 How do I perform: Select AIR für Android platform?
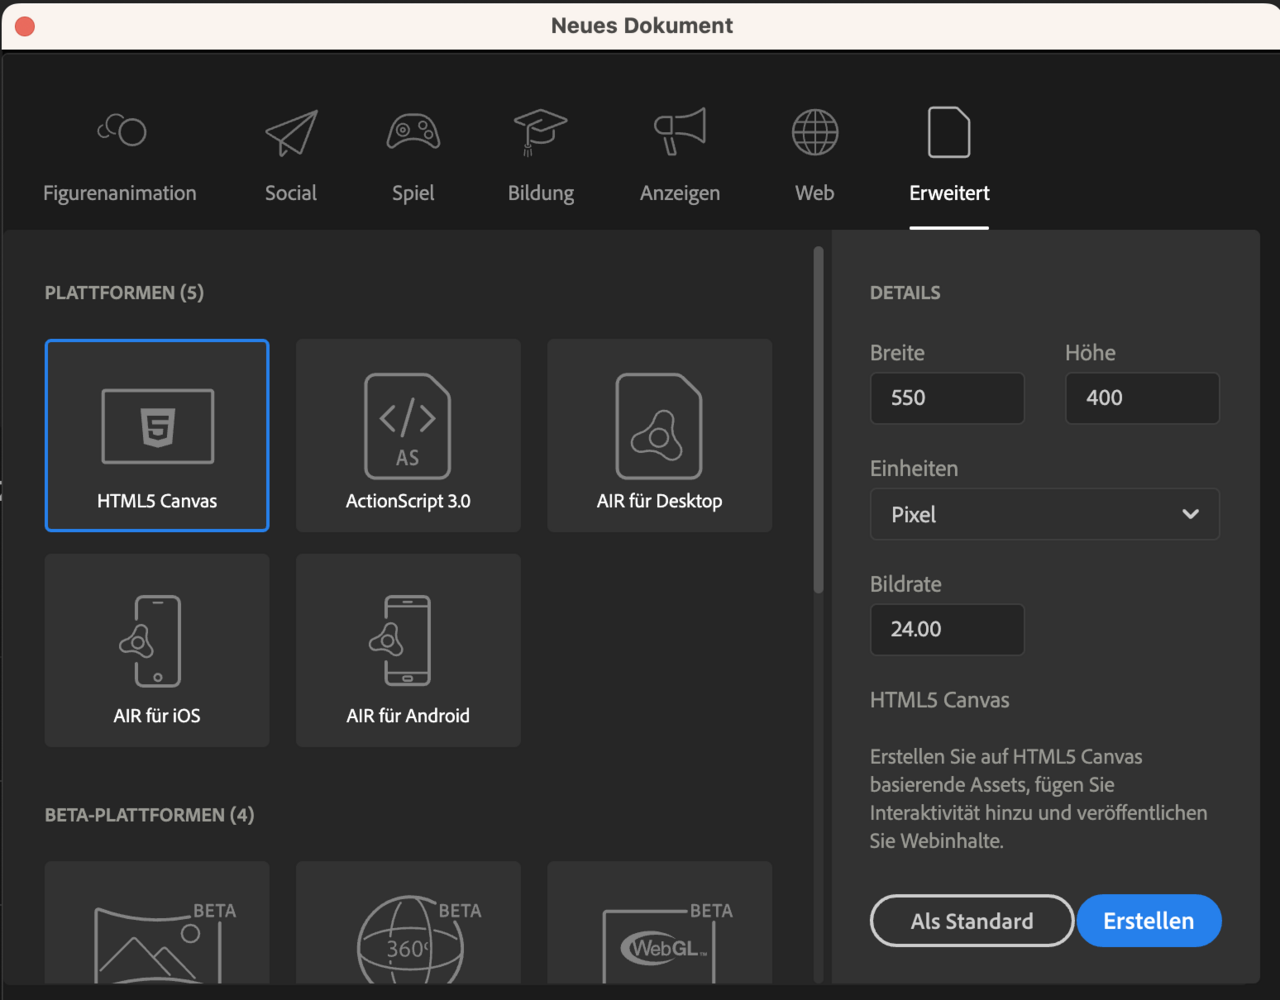click(408, 651)
